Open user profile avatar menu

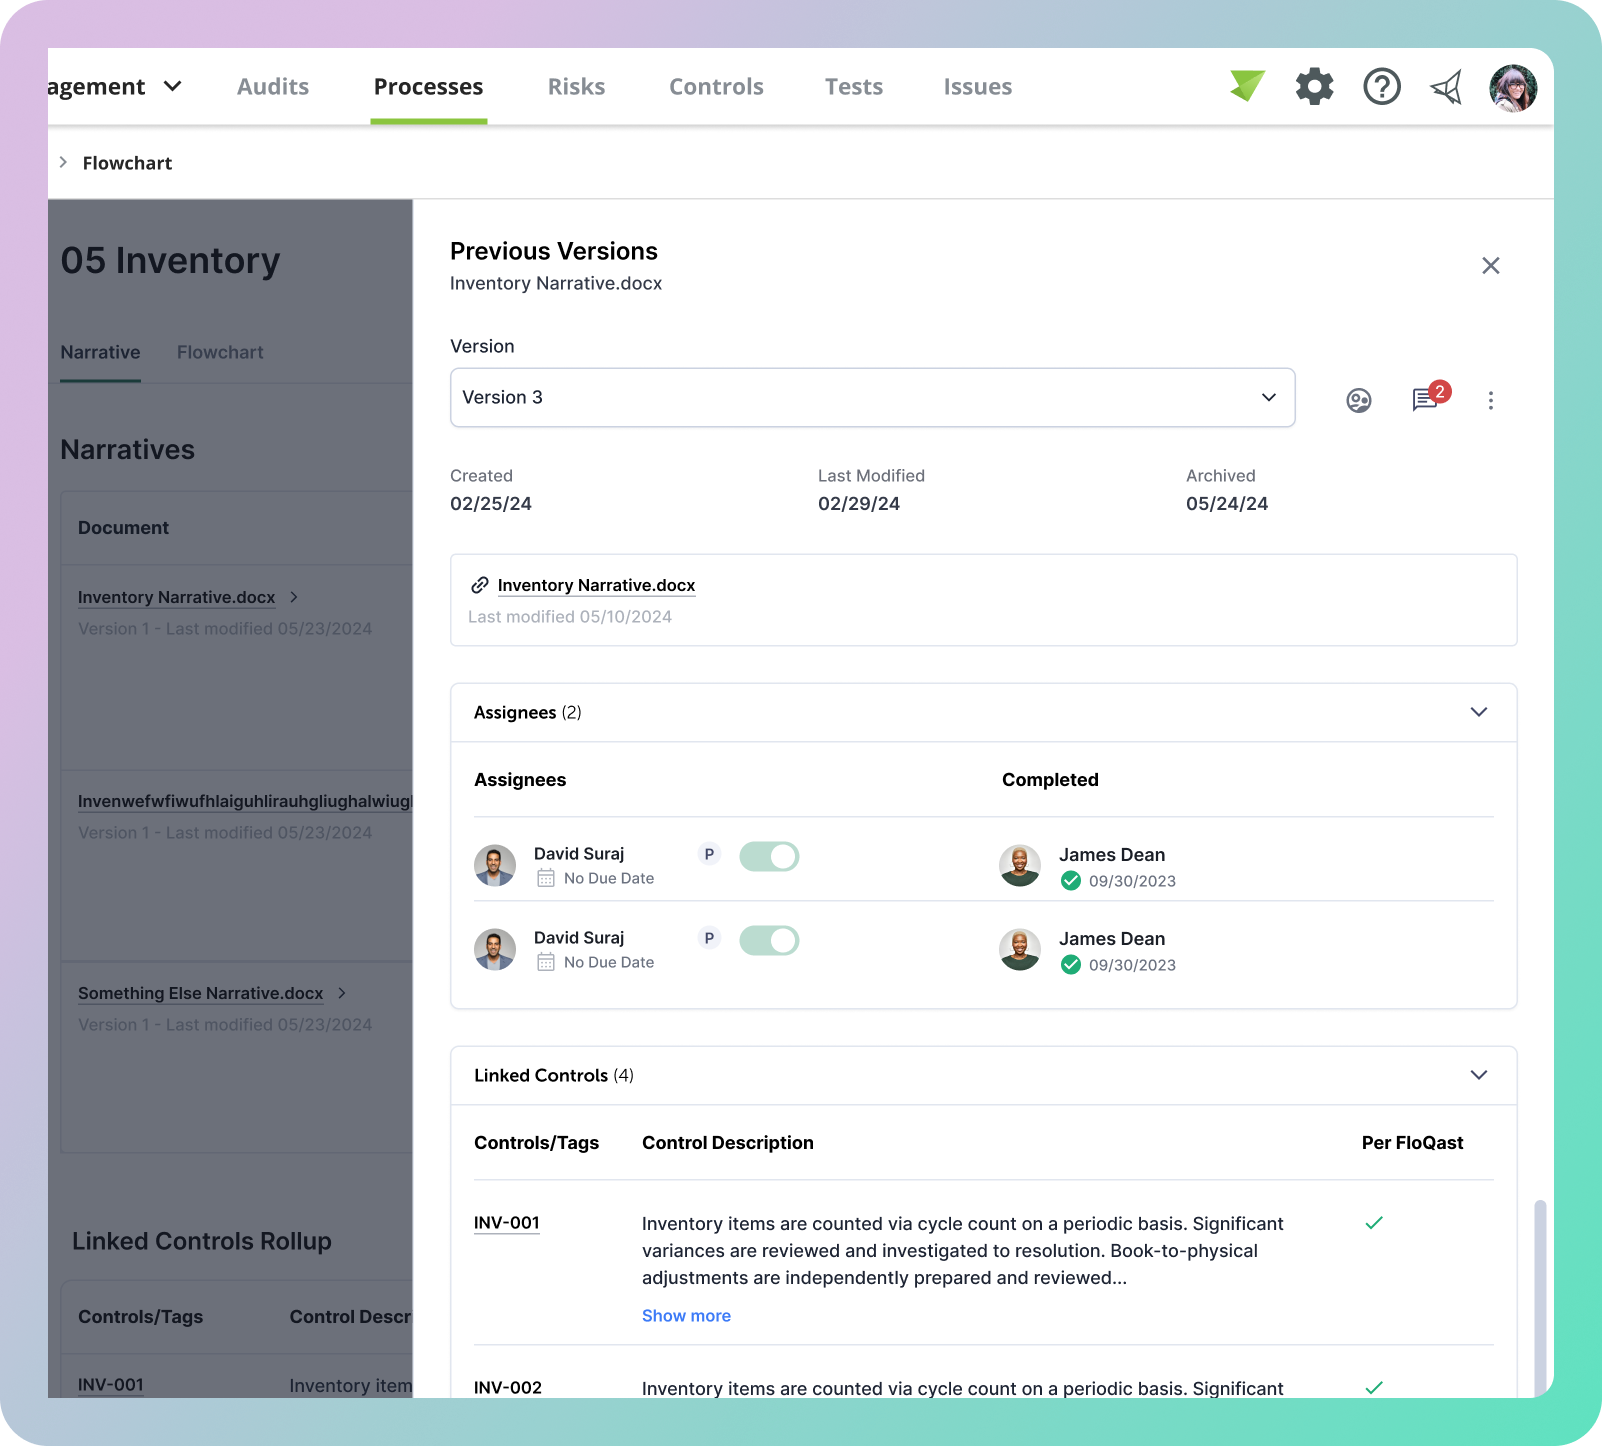(1513, 88)
